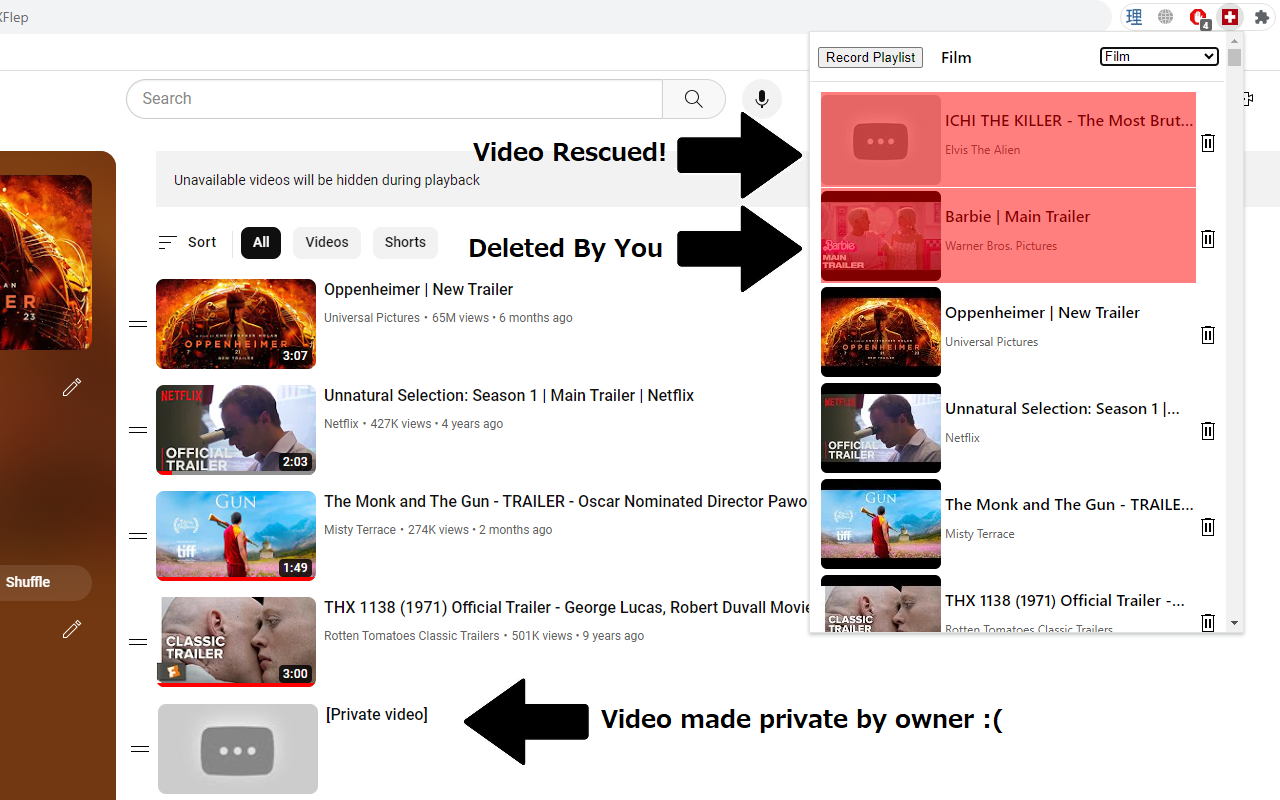Click the adblocker extension icon showing badge 4

point(1199,17)
